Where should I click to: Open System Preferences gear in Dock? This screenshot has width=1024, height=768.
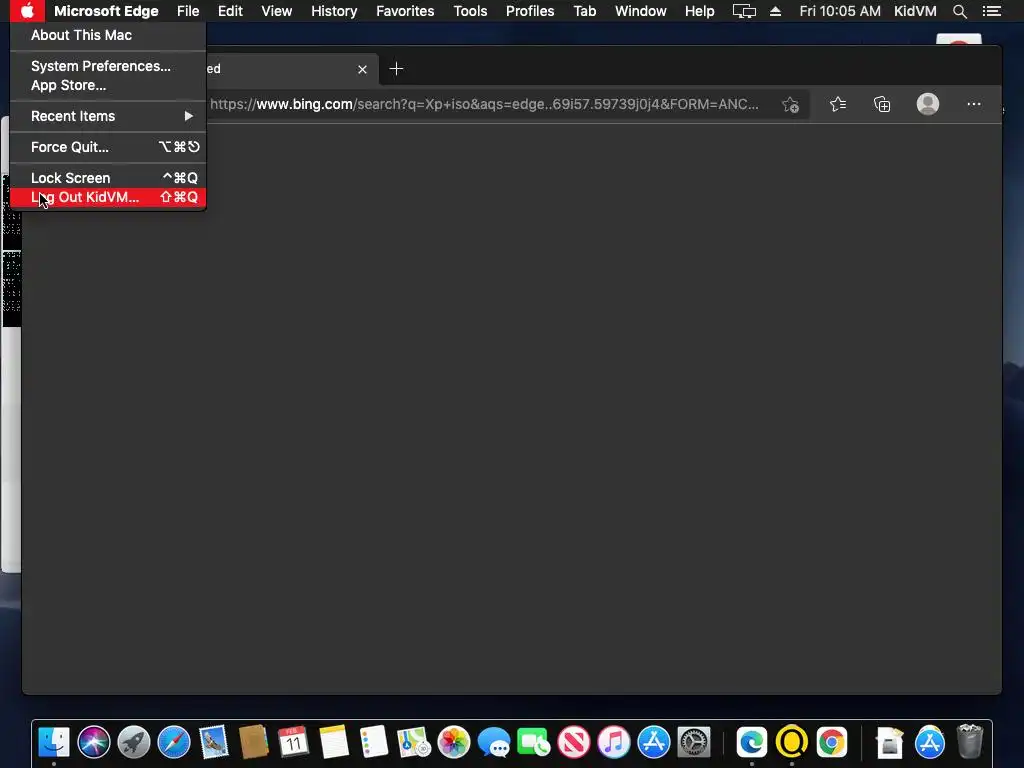click(694, 742)
